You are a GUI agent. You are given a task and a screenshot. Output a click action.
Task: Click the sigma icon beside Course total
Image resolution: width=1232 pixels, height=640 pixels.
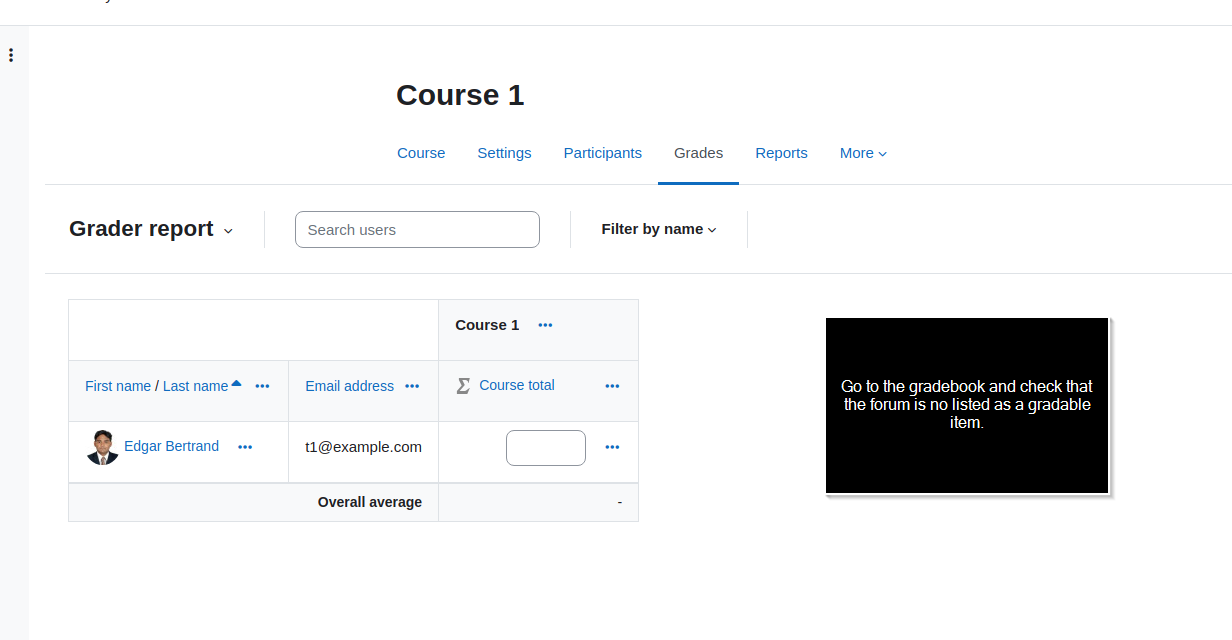coord(463,385)
